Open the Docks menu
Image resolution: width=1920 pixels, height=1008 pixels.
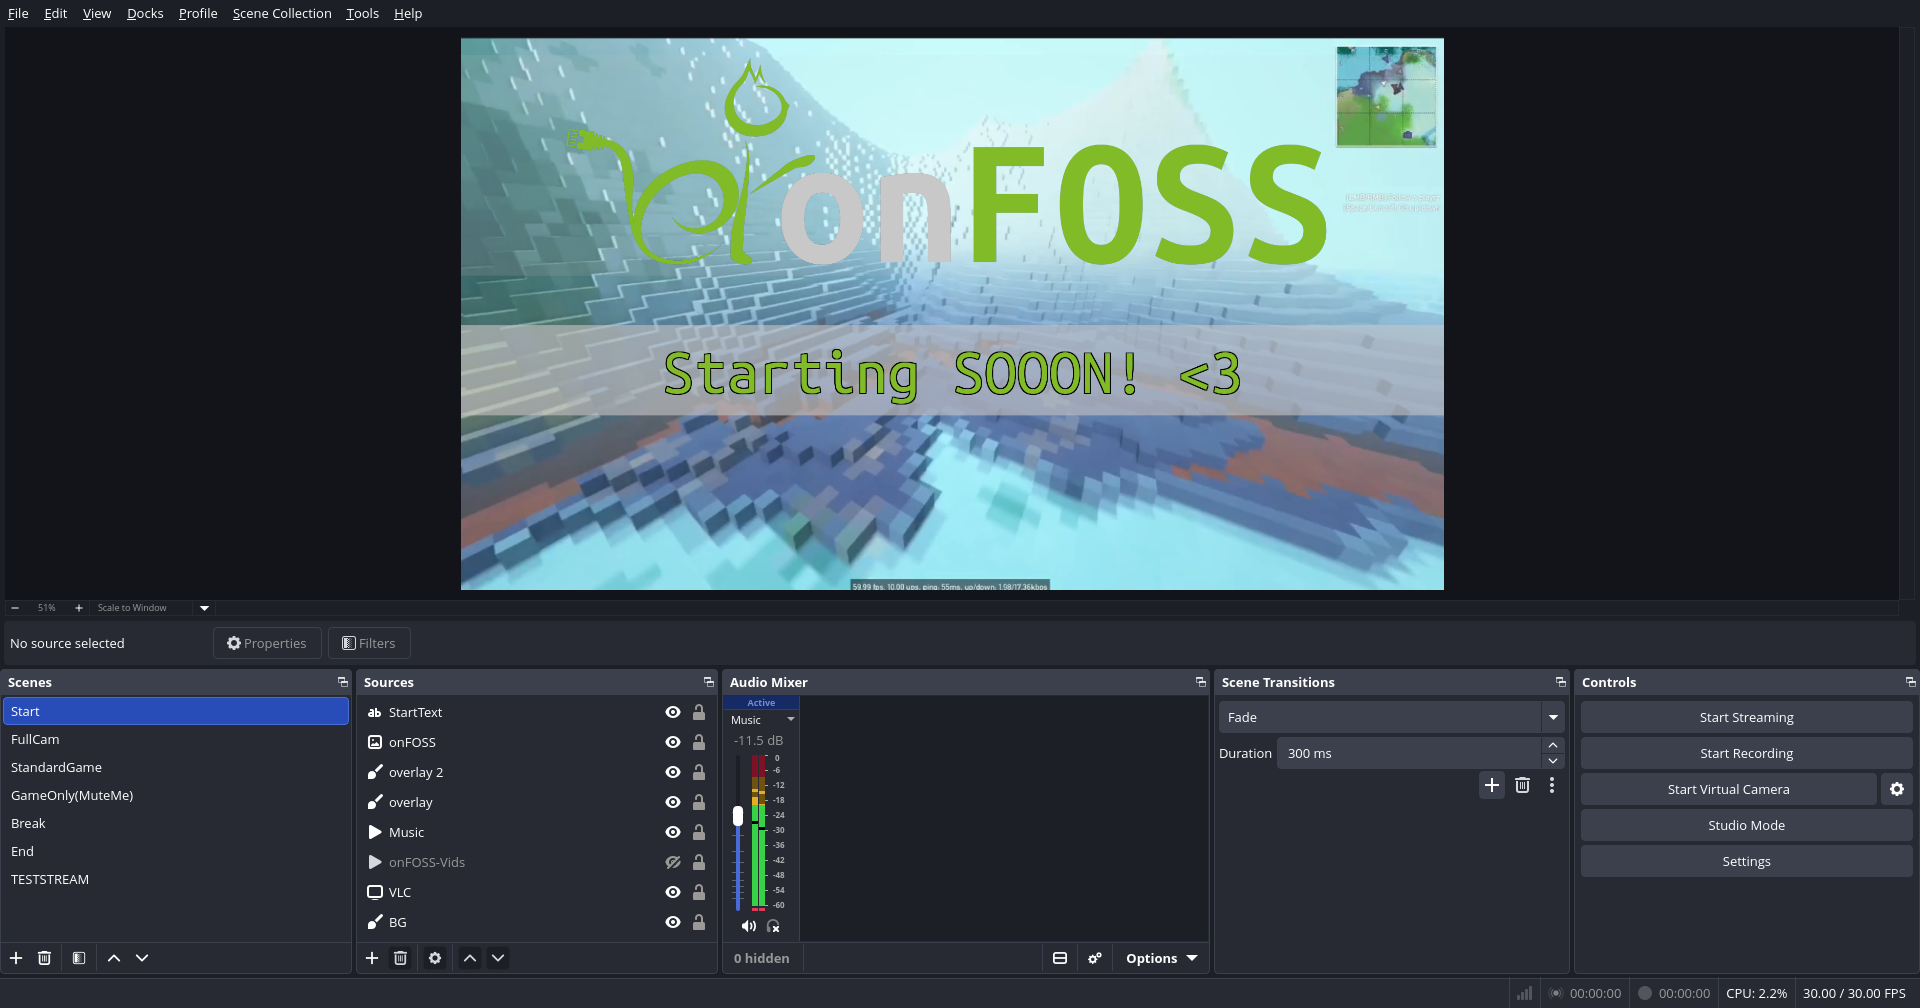[x=145, y=13]
